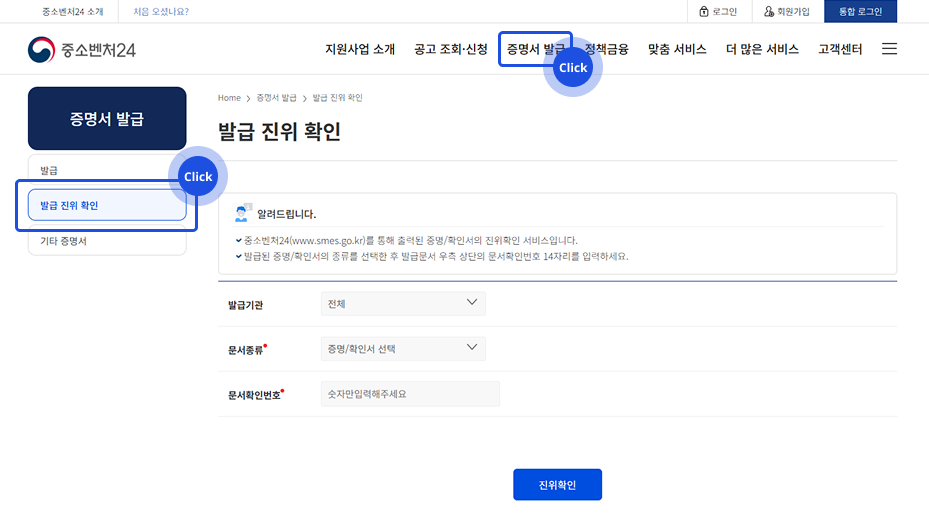Click the 로그인 lock icon link
Screen dimensions: 929x532
(718, 12)
